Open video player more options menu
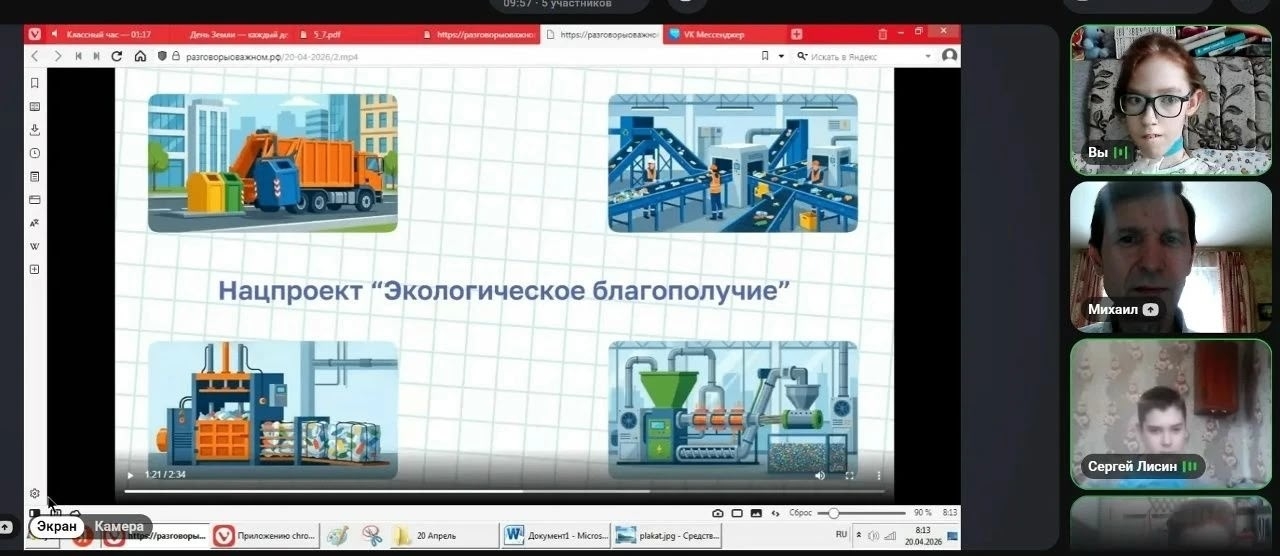 pos(879,476)
